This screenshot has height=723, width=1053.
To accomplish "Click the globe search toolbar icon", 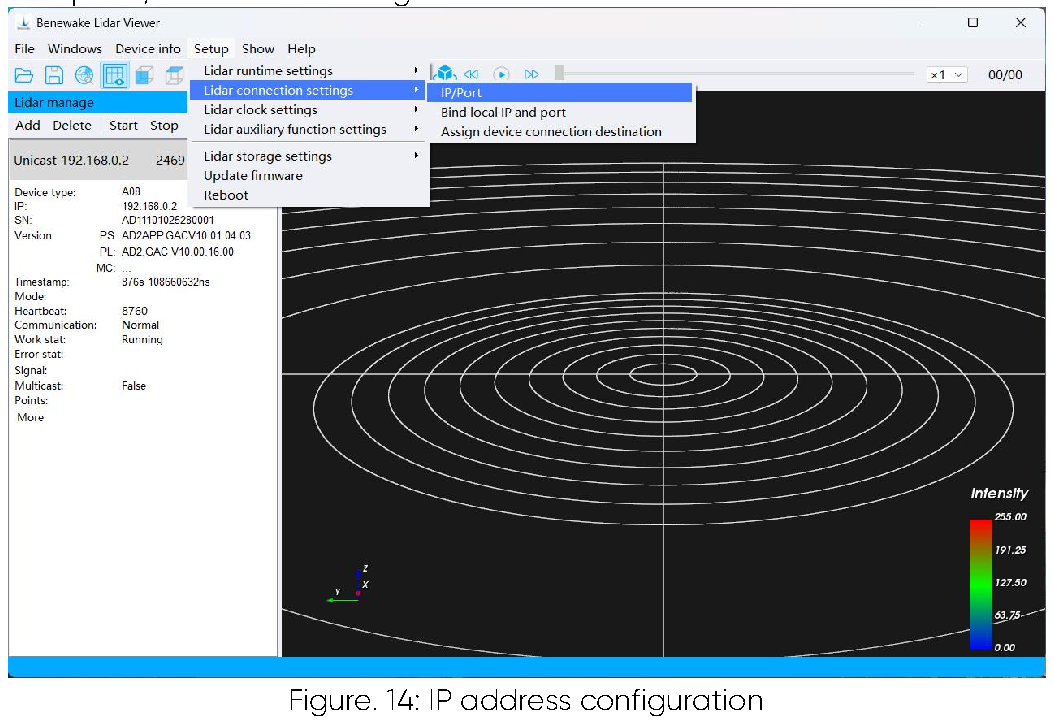I will coord(84,75).
